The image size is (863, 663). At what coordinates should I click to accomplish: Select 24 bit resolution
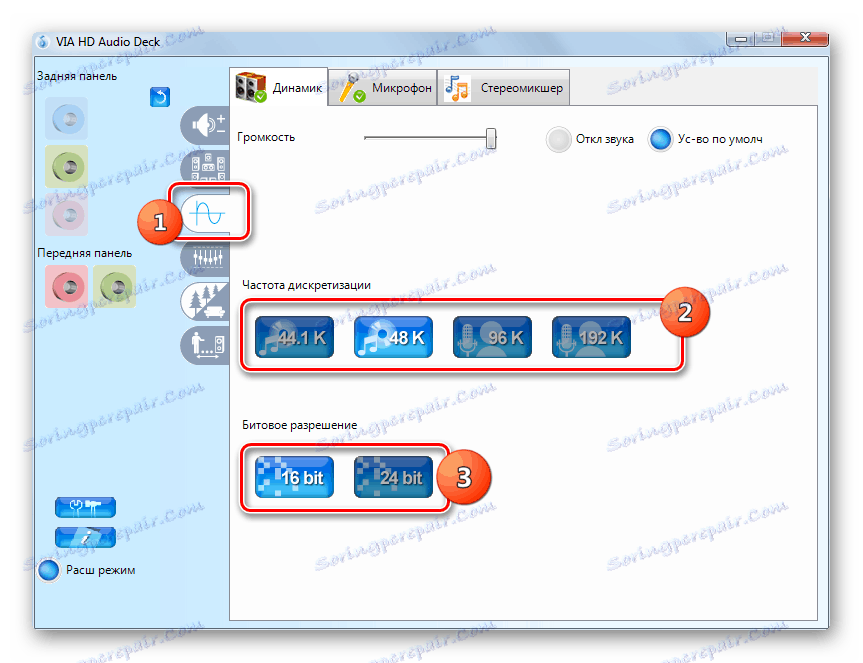point(394,477)
